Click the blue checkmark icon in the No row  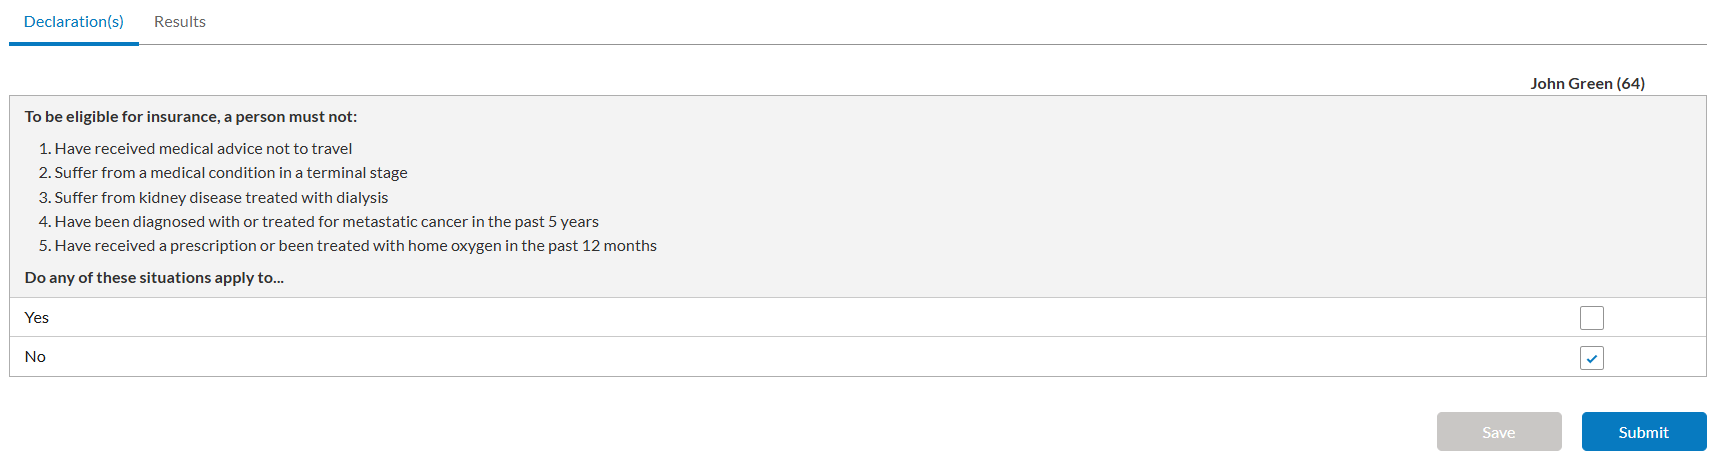pyautogui.click(x=1591, y=358)
